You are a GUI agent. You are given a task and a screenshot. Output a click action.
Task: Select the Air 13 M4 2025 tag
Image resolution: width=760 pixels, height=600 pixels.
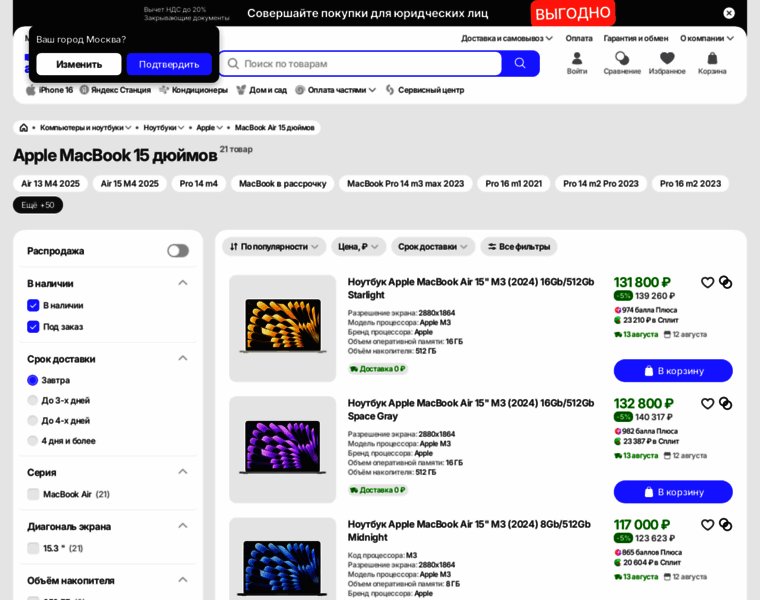(x=50, y=184)
